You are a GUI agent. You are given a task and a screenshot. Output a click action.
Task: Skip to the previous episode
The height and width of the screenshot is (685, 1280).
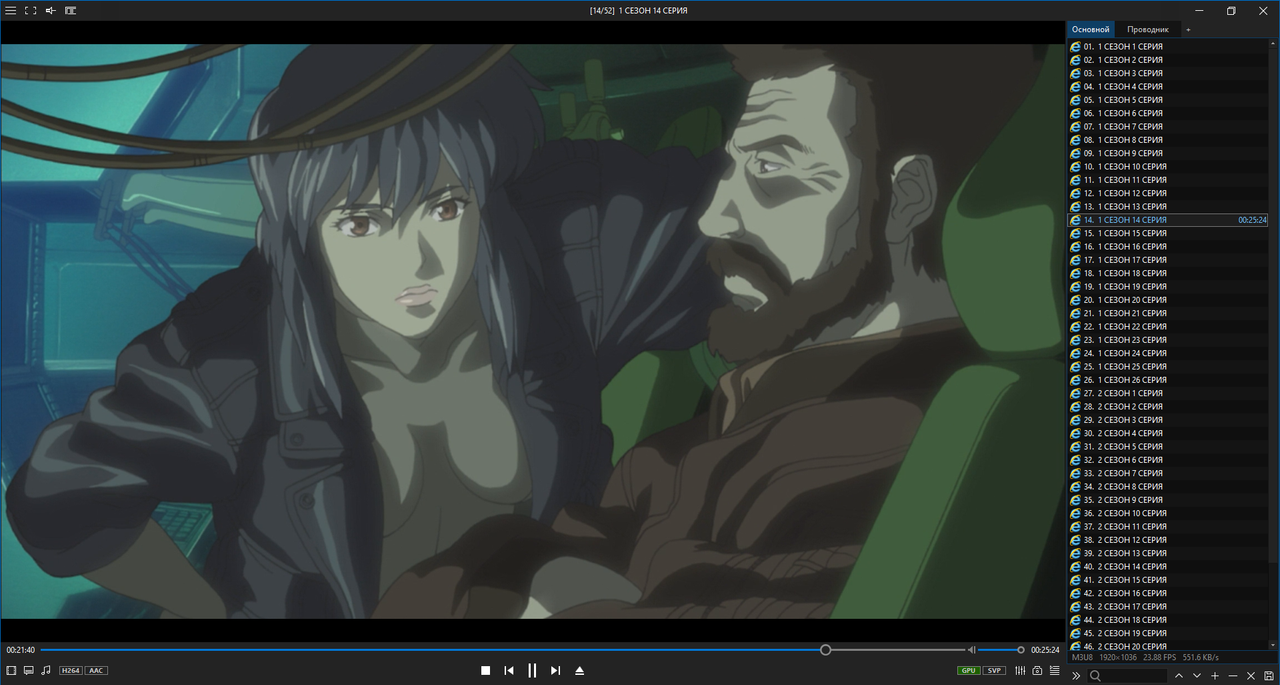tap(509, 670)
